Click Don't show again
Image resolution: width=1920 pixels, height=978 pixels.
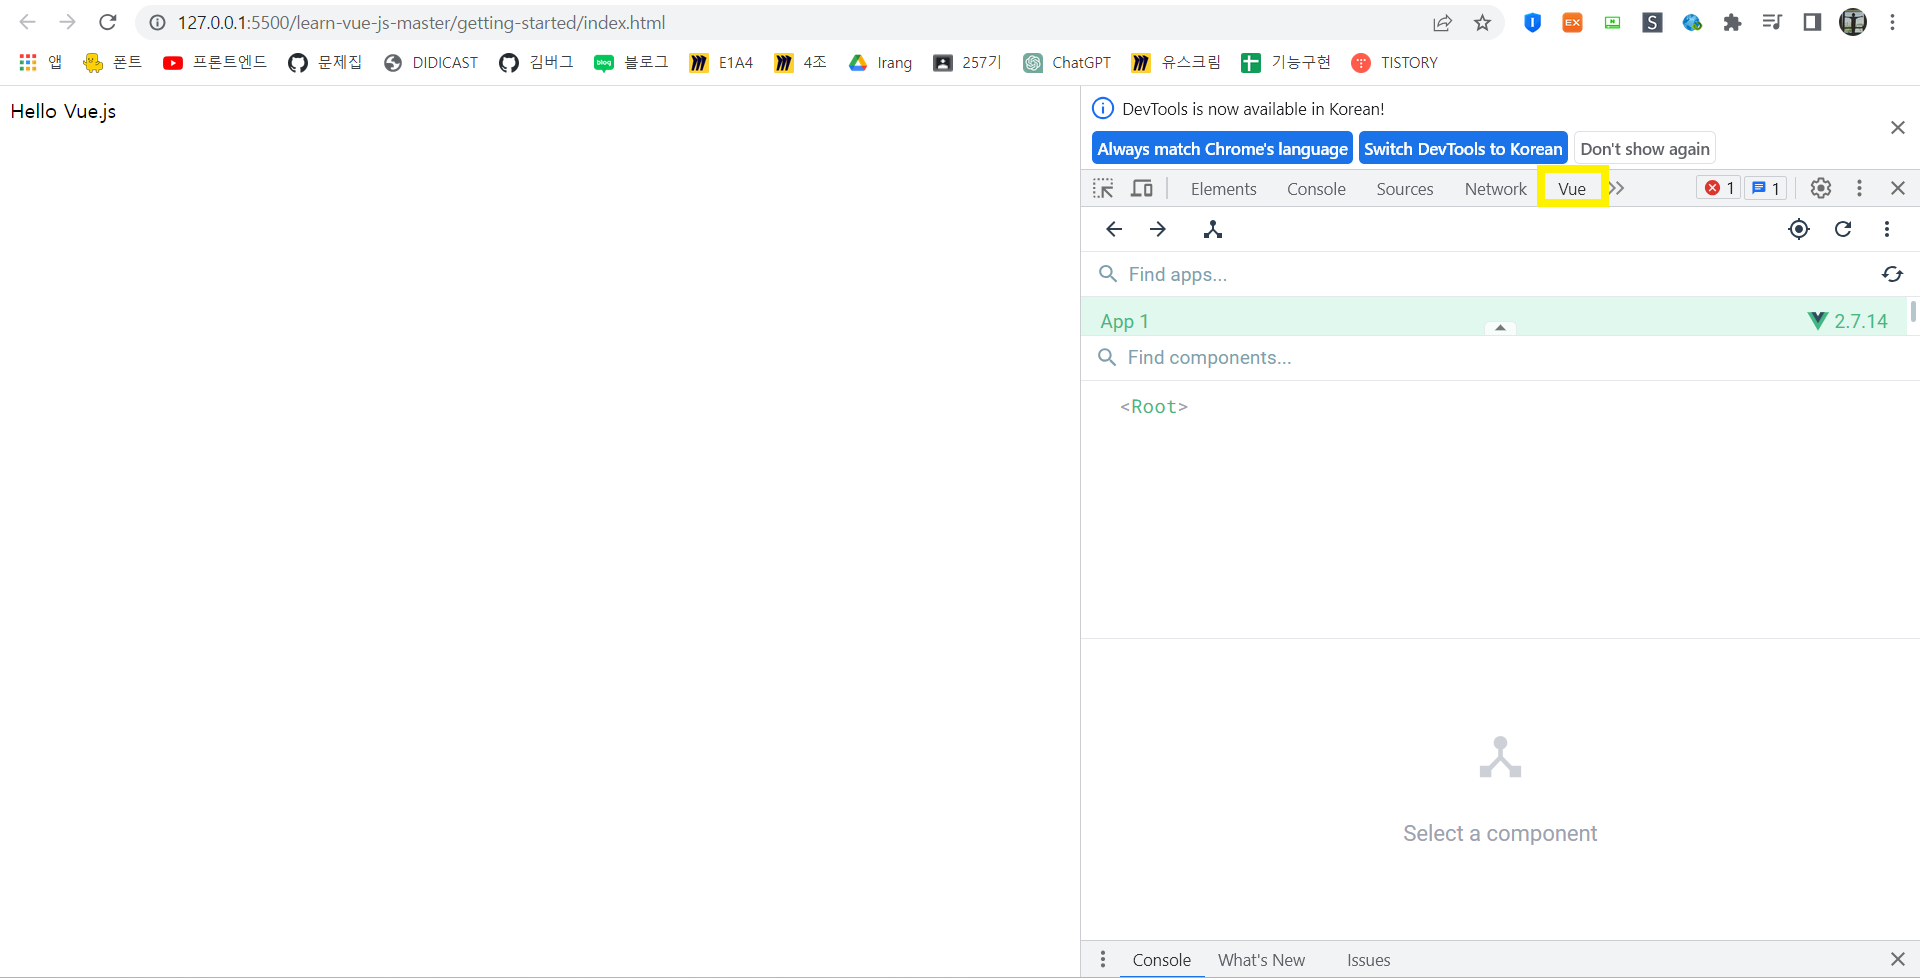click(1645, 149)
